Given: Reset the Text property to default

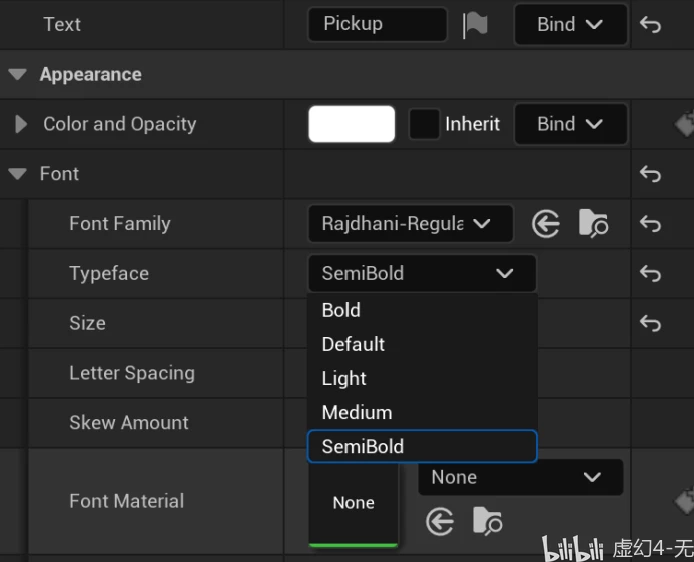Looking at the screenshot, I should point(650,24).
